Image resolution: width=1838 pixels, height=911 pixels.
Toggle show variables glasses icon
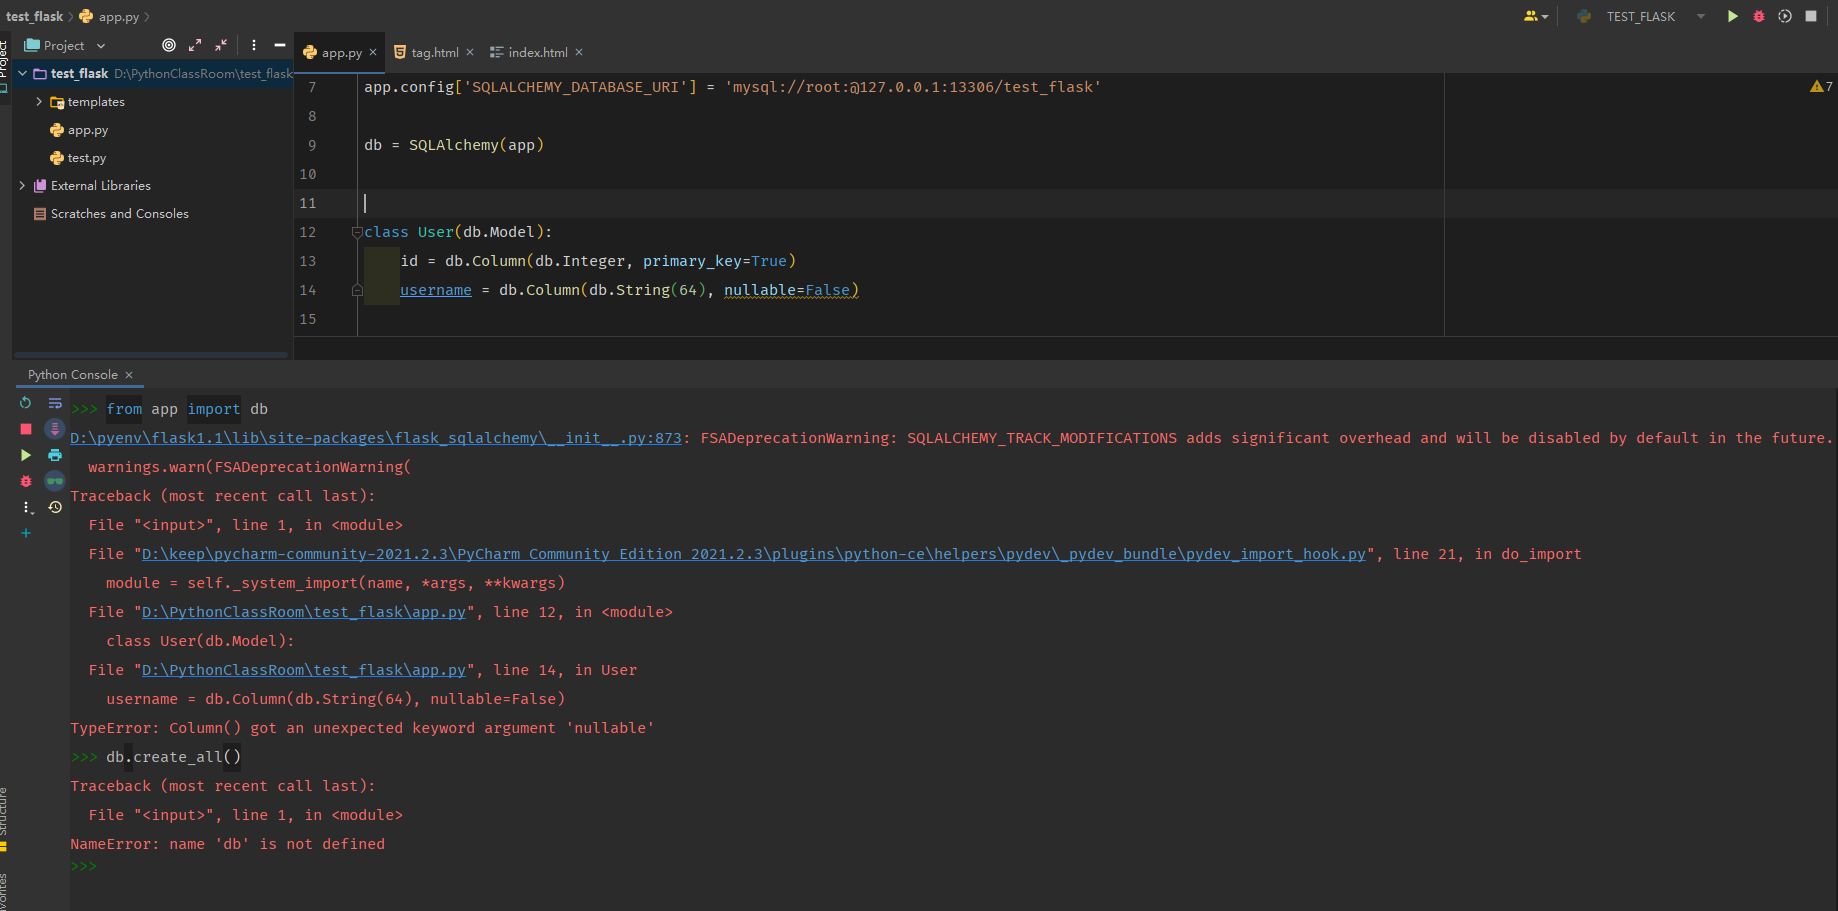[55, 481]
